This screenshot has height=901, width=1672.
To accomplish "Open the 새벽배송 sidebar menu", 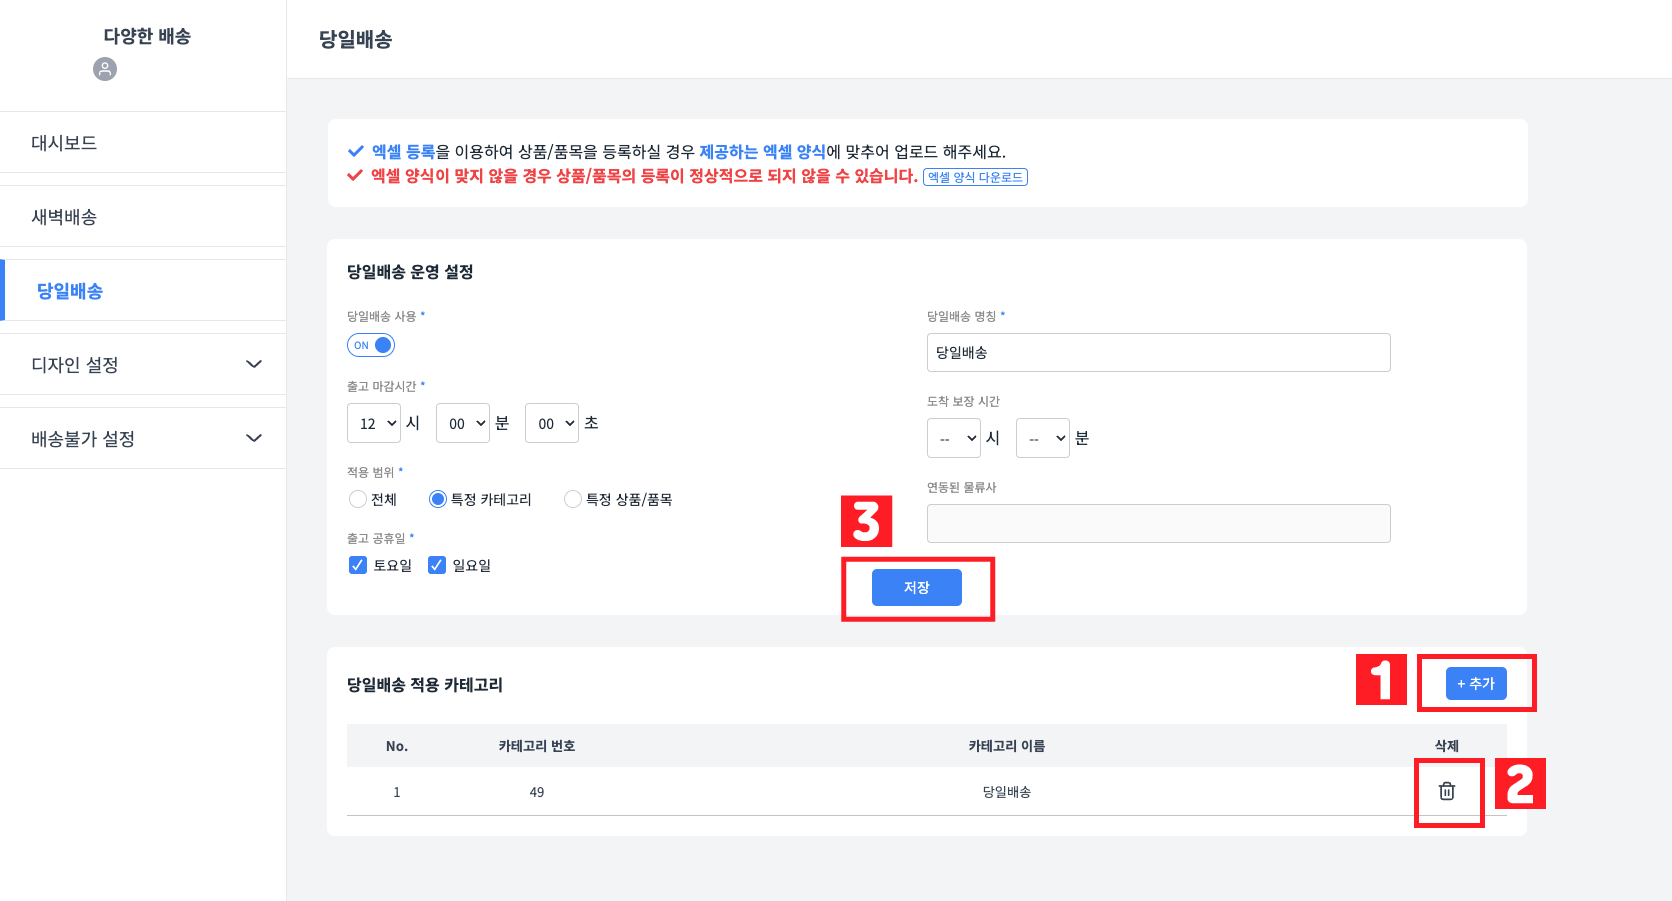I will click(x=64, y=217).
